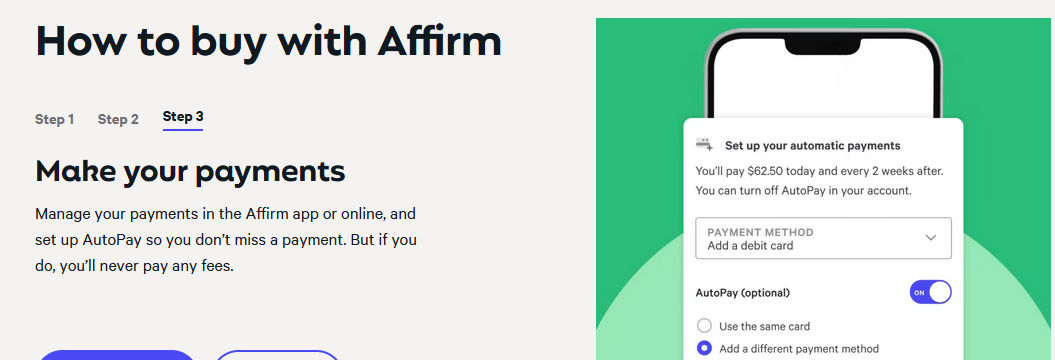This screenshot has width=1055, height=360.
Task: Click the card-plus icon beside automatic payments title
Action: [704, 145]
